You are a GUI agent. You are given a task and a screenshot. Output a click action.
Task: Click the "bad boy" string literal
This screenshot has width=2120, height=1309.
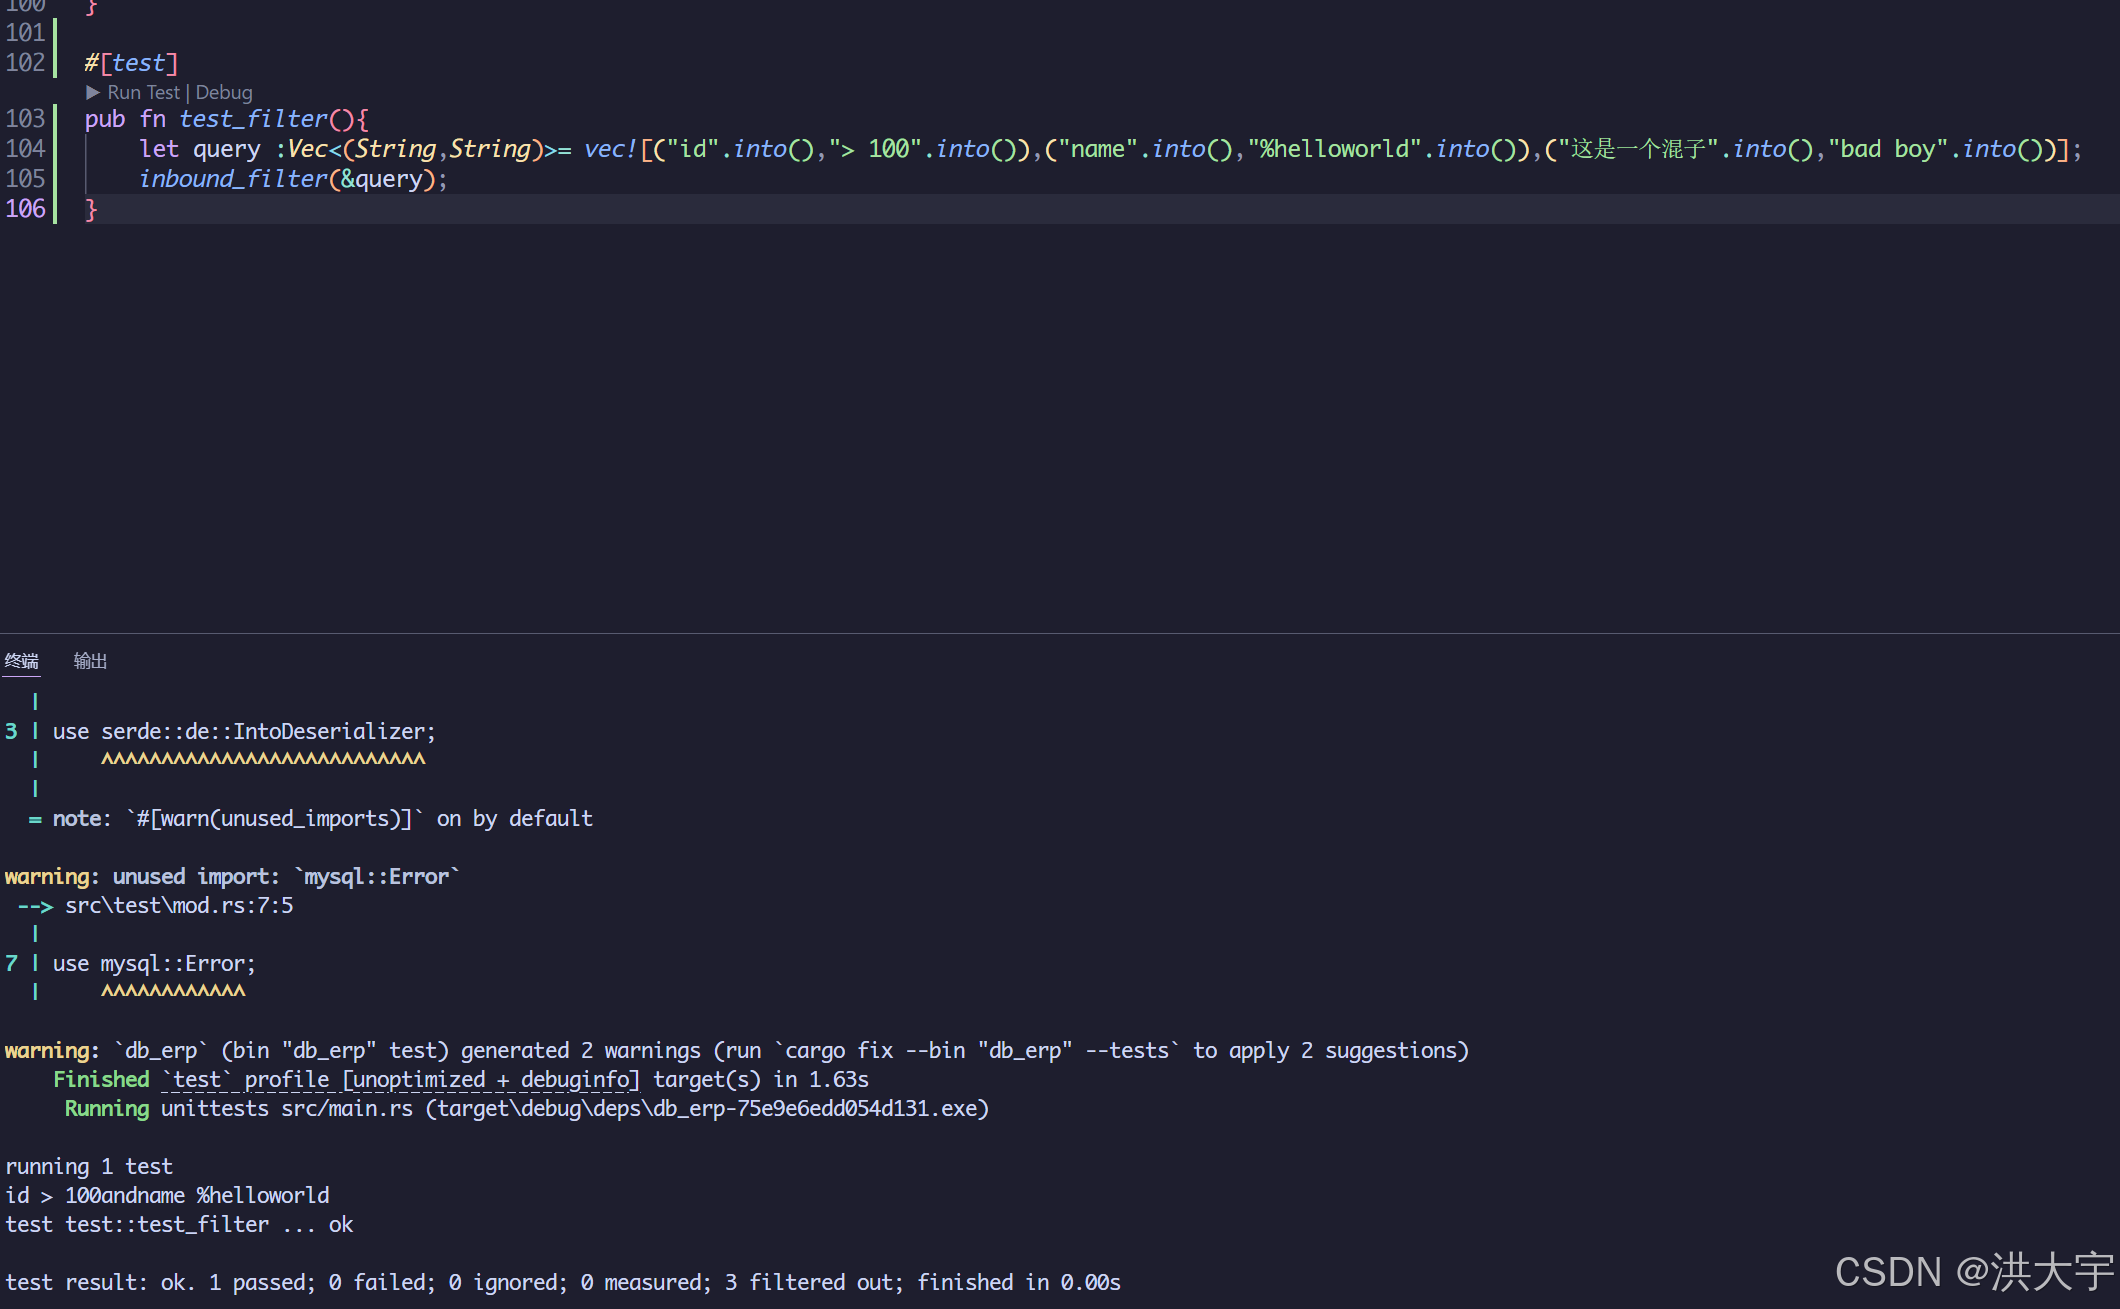click(x=1888, y=149)
